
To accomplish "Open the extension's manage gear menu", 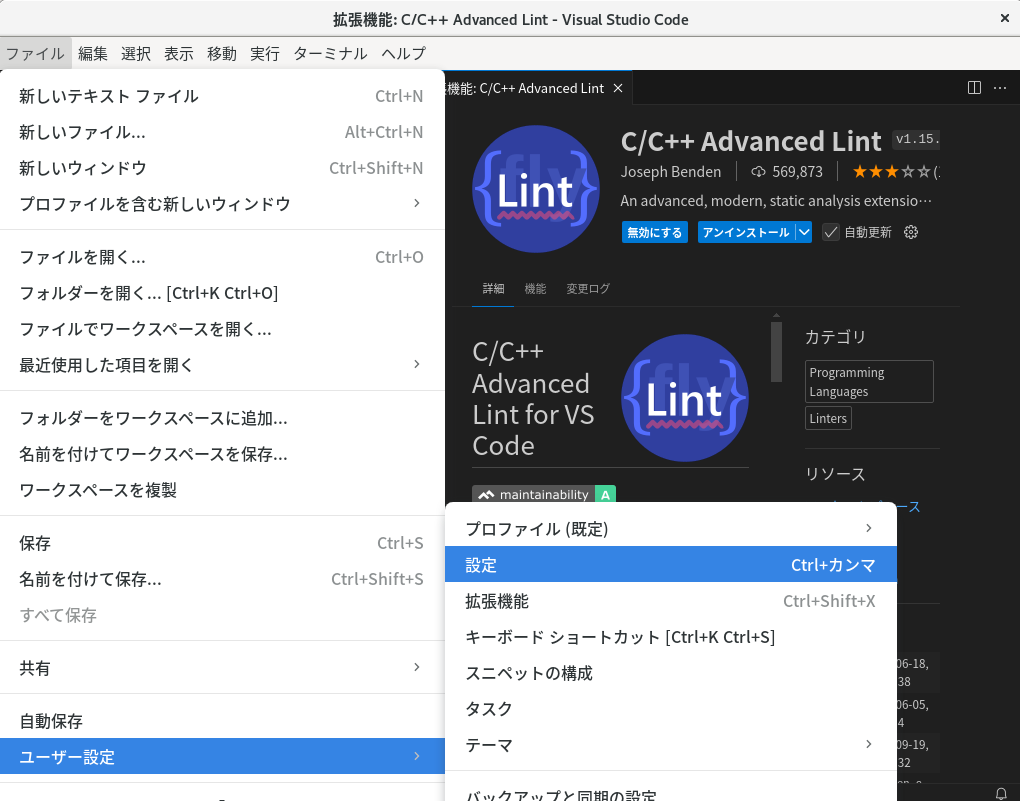I will 909,231.
